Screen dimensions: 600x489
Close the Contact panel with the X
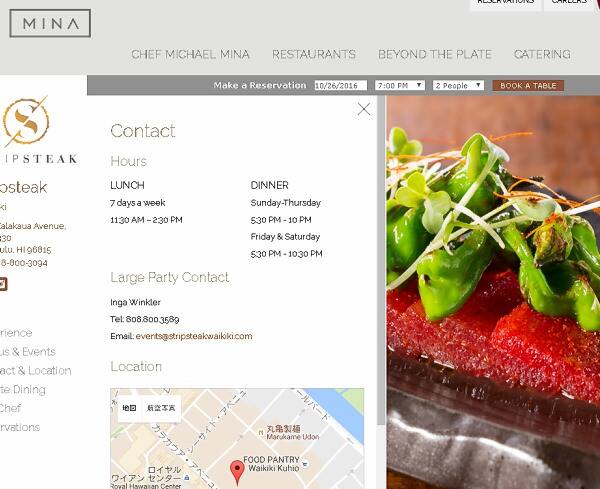tap(364, 109)
